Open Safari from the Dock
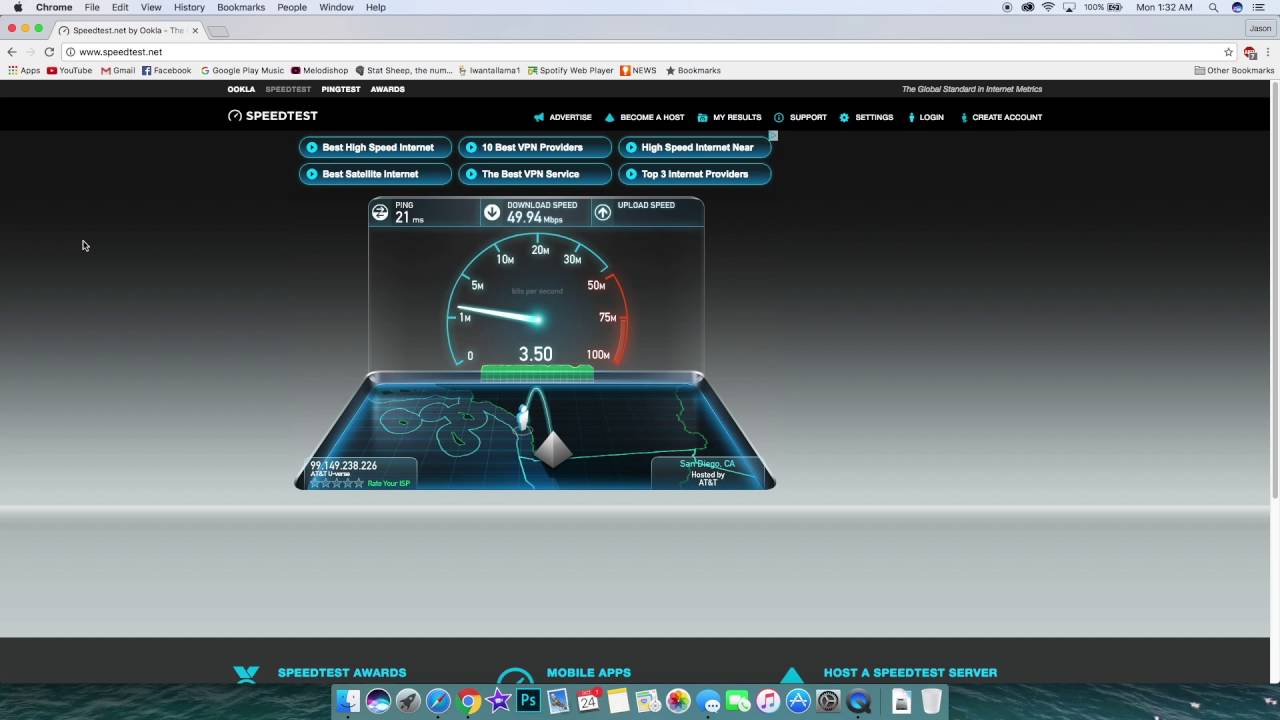 pyautogui.click(x=438, y=701)
